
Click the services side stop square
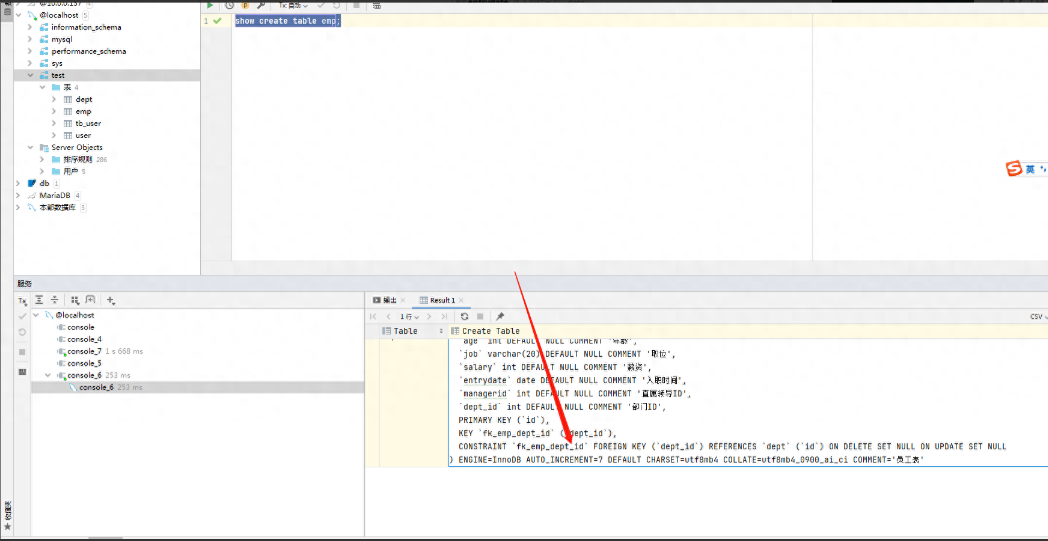[x=22, y=352]
